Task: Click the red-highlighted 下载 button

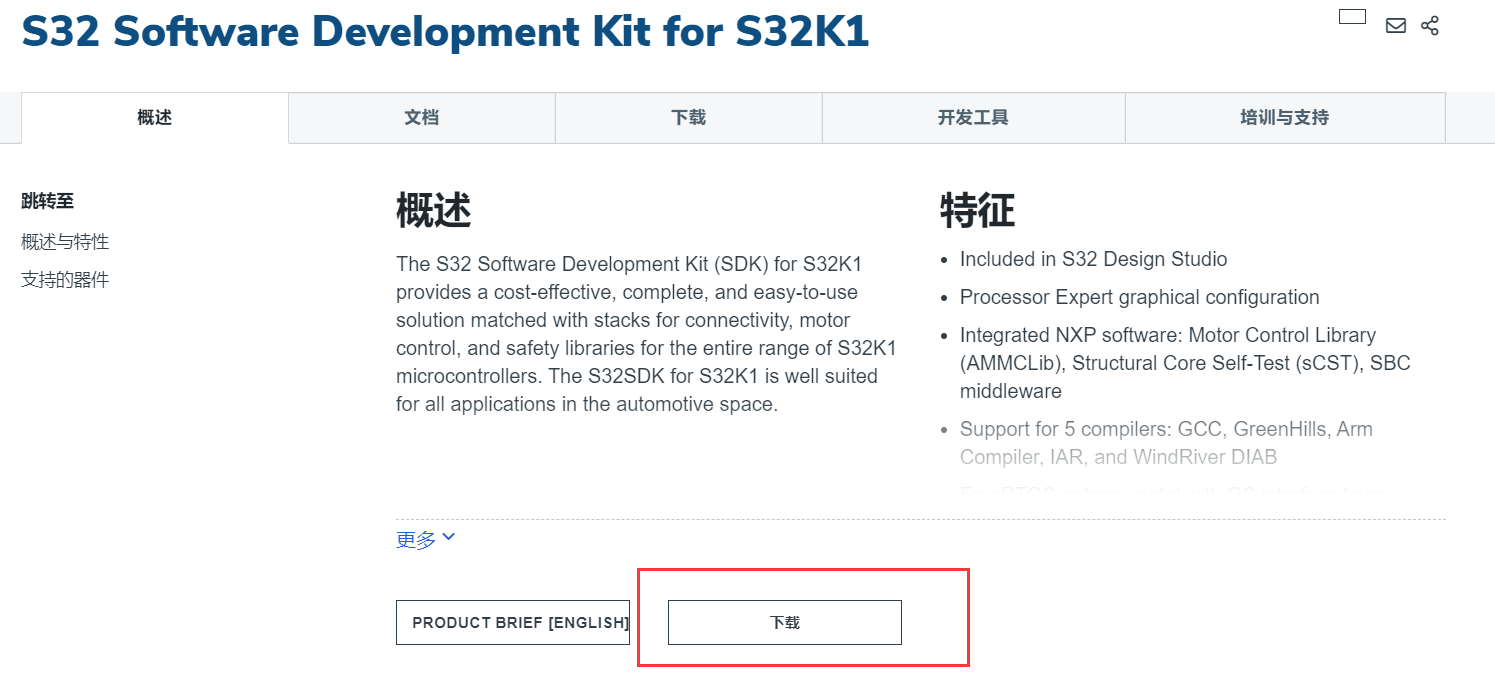Action: [784, 622]
